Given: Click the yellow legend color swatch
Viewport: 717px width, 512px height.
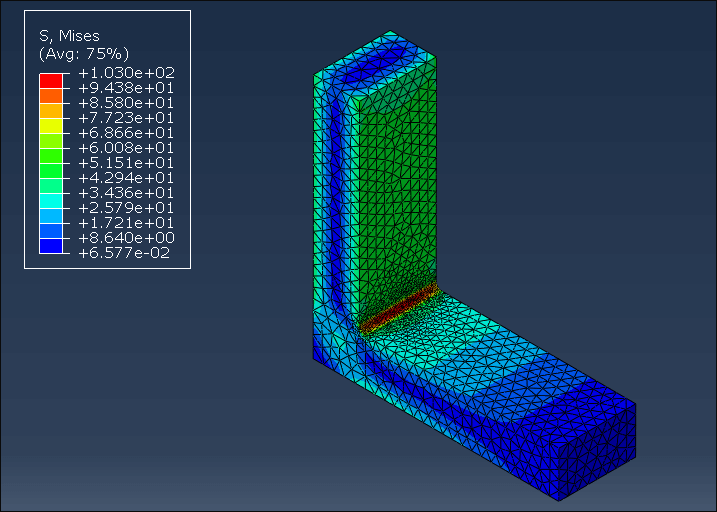Looking at the screenshot, I should pyautogui.click(x=51, y=126).
